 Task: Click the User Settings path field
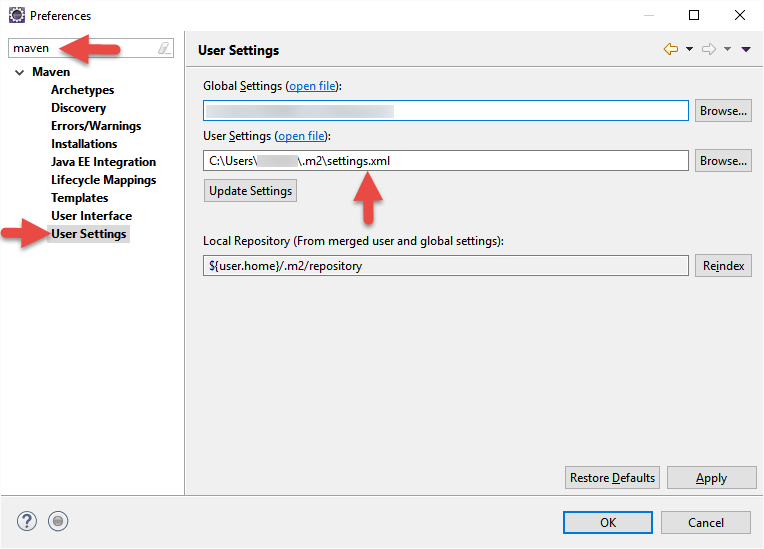[445, 161]
